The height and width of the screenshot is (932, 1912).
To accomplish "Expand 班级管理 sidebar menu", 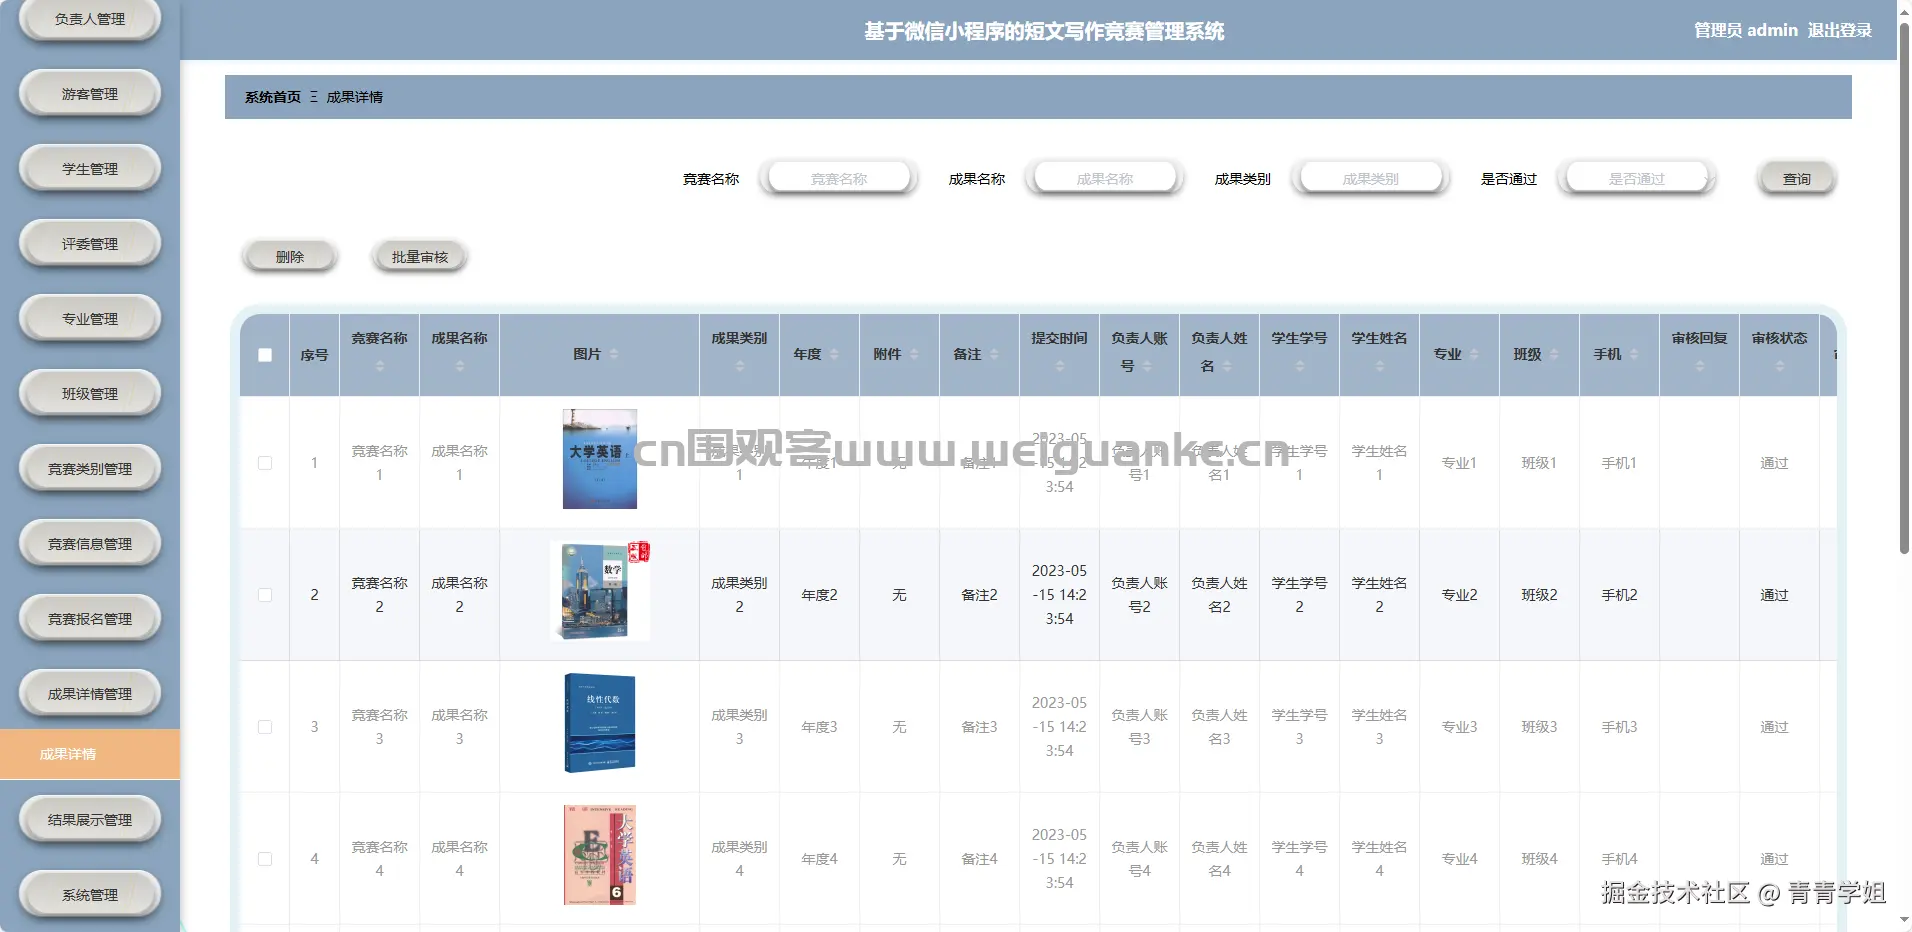I will point(90,394).
